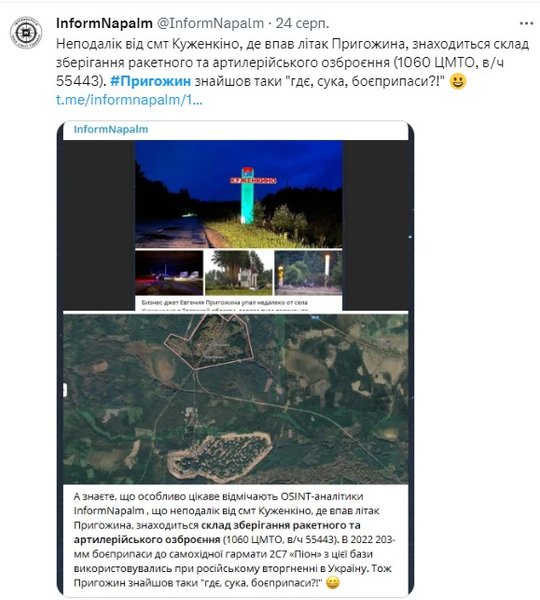The height and width of the screenshot is (600, 540).
Task: Click the tweet body text paragraph
Action: coord(293,62)
